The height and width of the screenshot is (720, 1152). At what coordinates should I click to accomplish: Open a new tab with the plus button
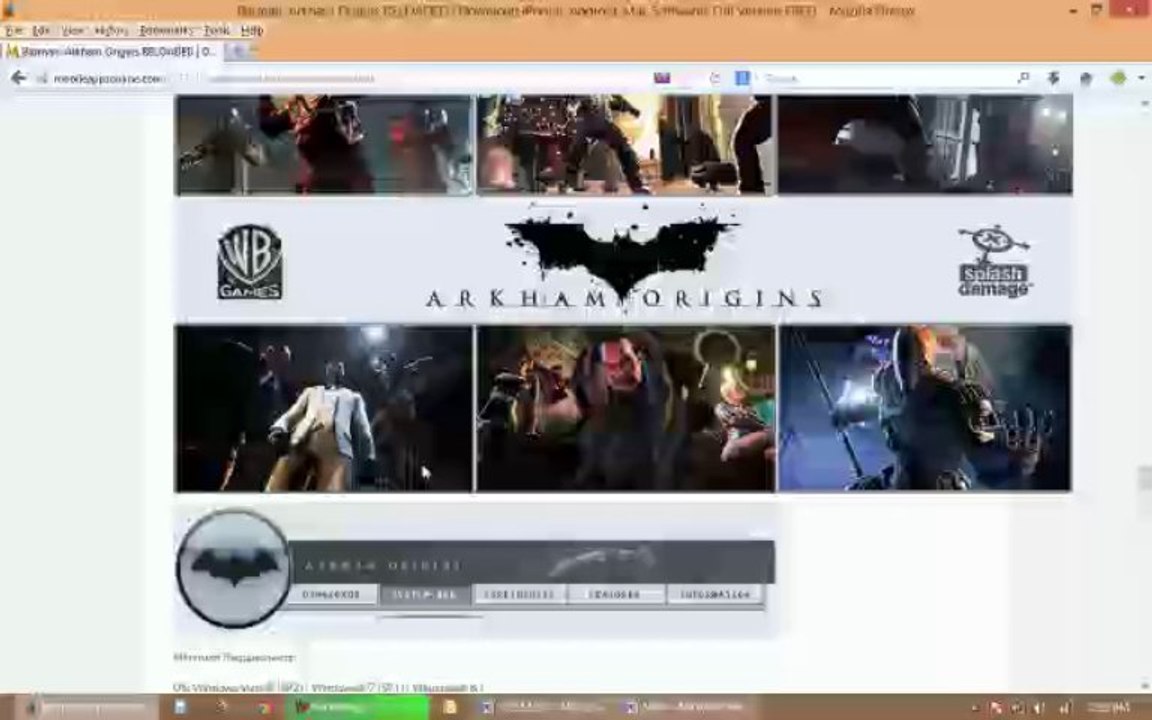238,51
